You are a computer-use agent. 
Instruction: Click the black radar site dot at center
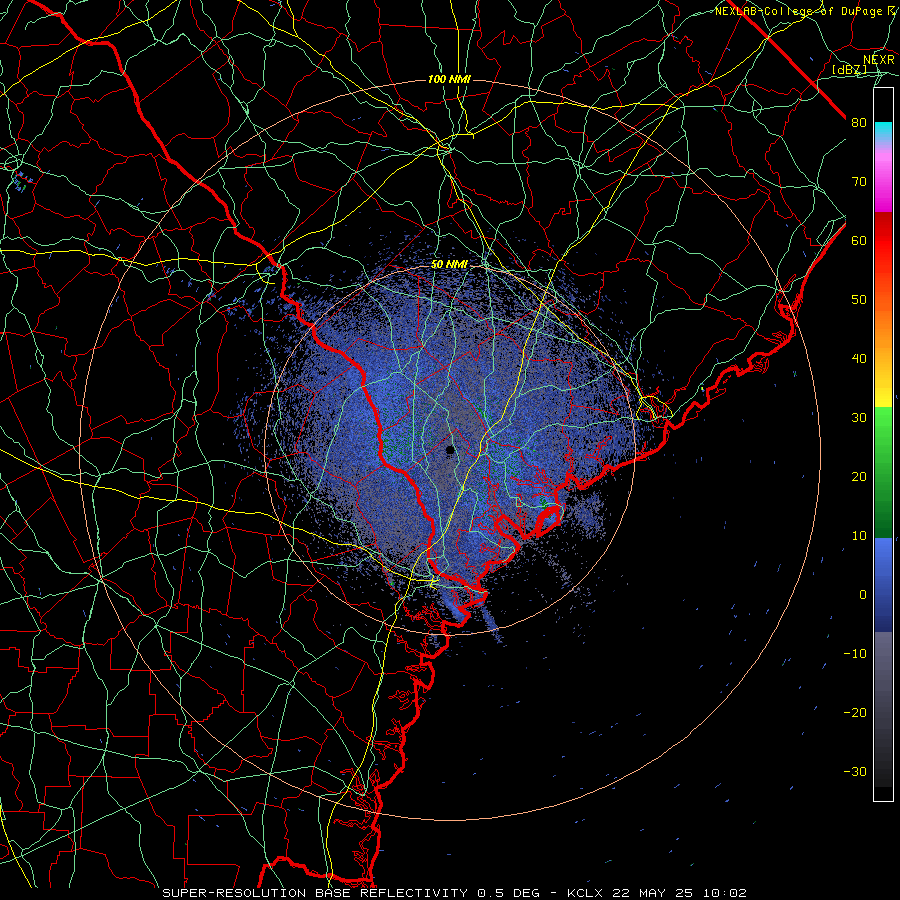click(450, 450)
